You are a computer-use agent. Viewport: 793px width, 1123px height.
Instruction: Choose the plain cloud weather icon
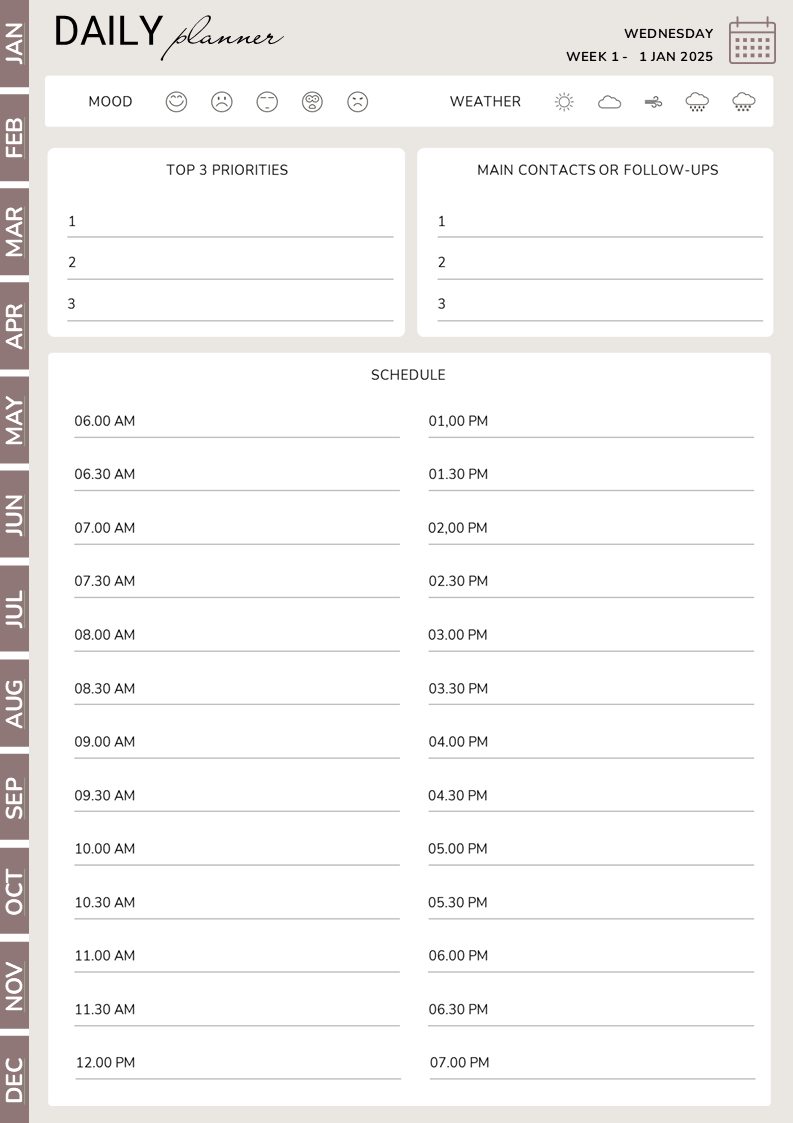(609, 102)
